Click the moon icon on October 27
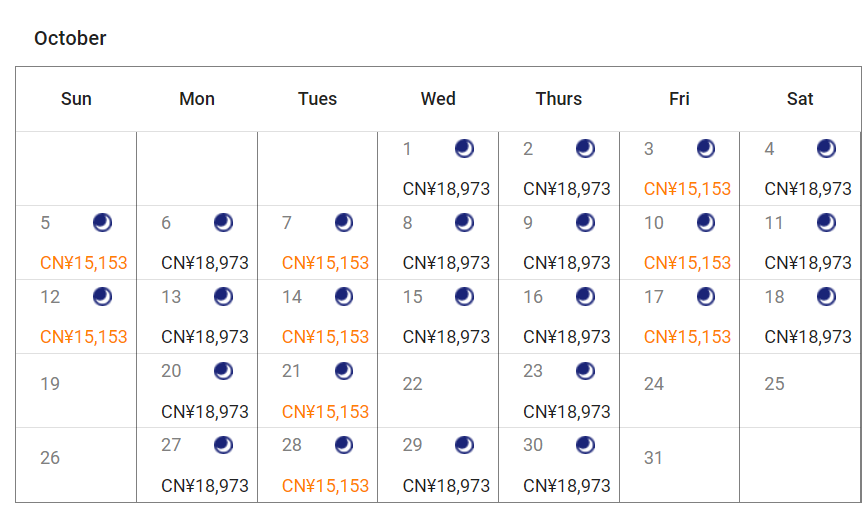 pos(223,445)
